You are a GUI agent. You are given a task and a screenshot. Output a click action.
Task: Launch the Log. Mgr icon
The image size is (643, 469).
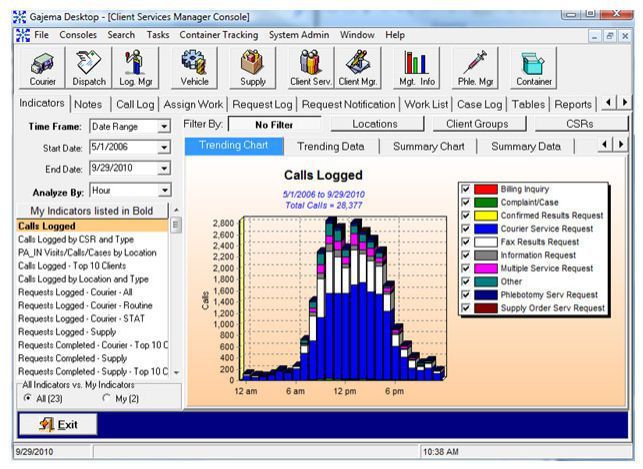point(136,68)
